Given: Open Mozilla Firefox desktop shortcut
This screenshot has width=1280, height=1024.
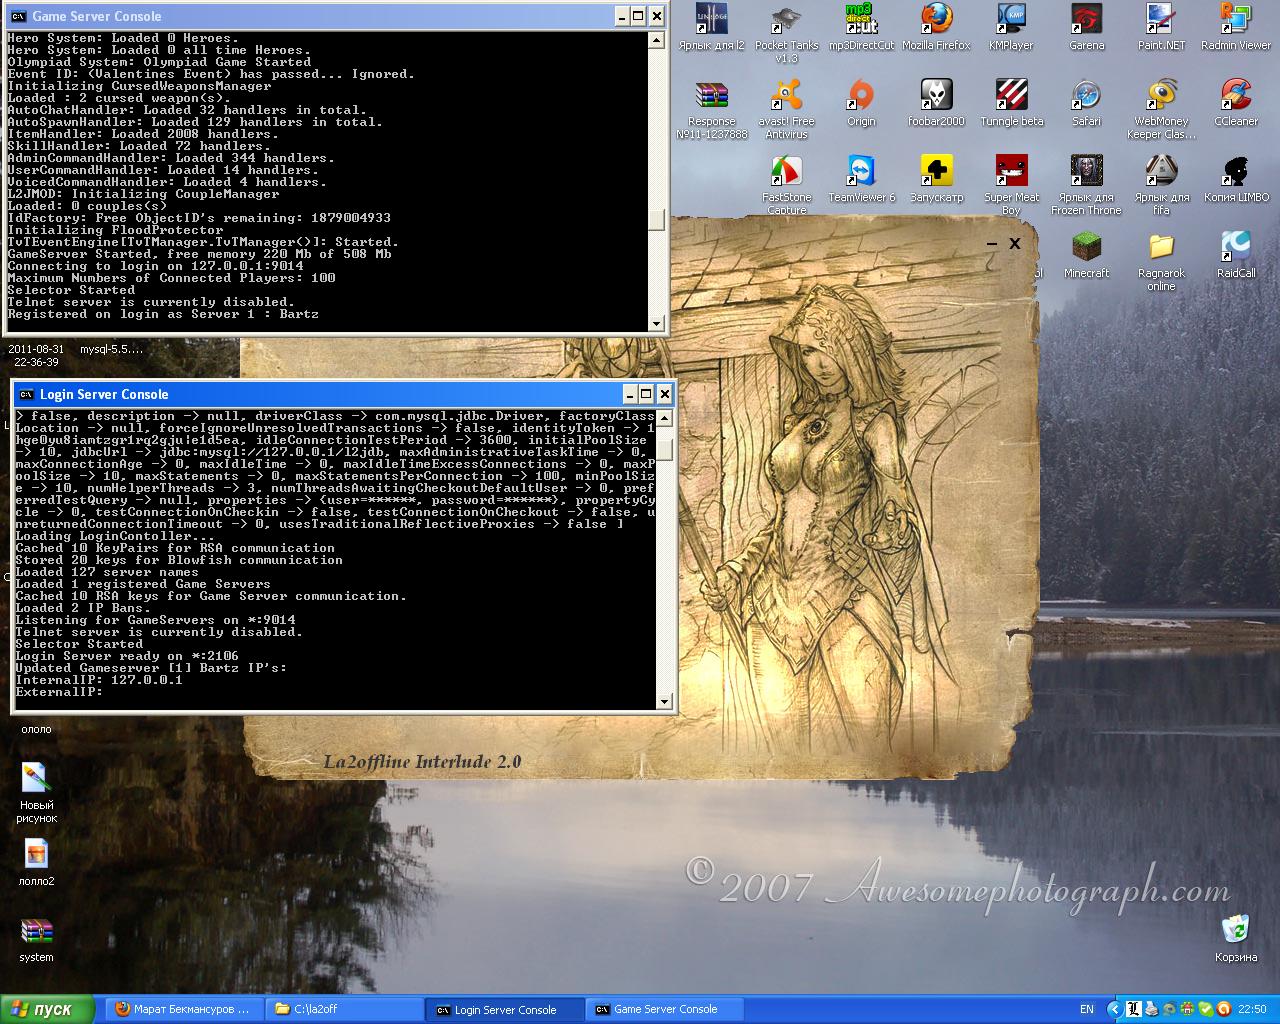Looking at the screenshot, I should pos(936,28).
